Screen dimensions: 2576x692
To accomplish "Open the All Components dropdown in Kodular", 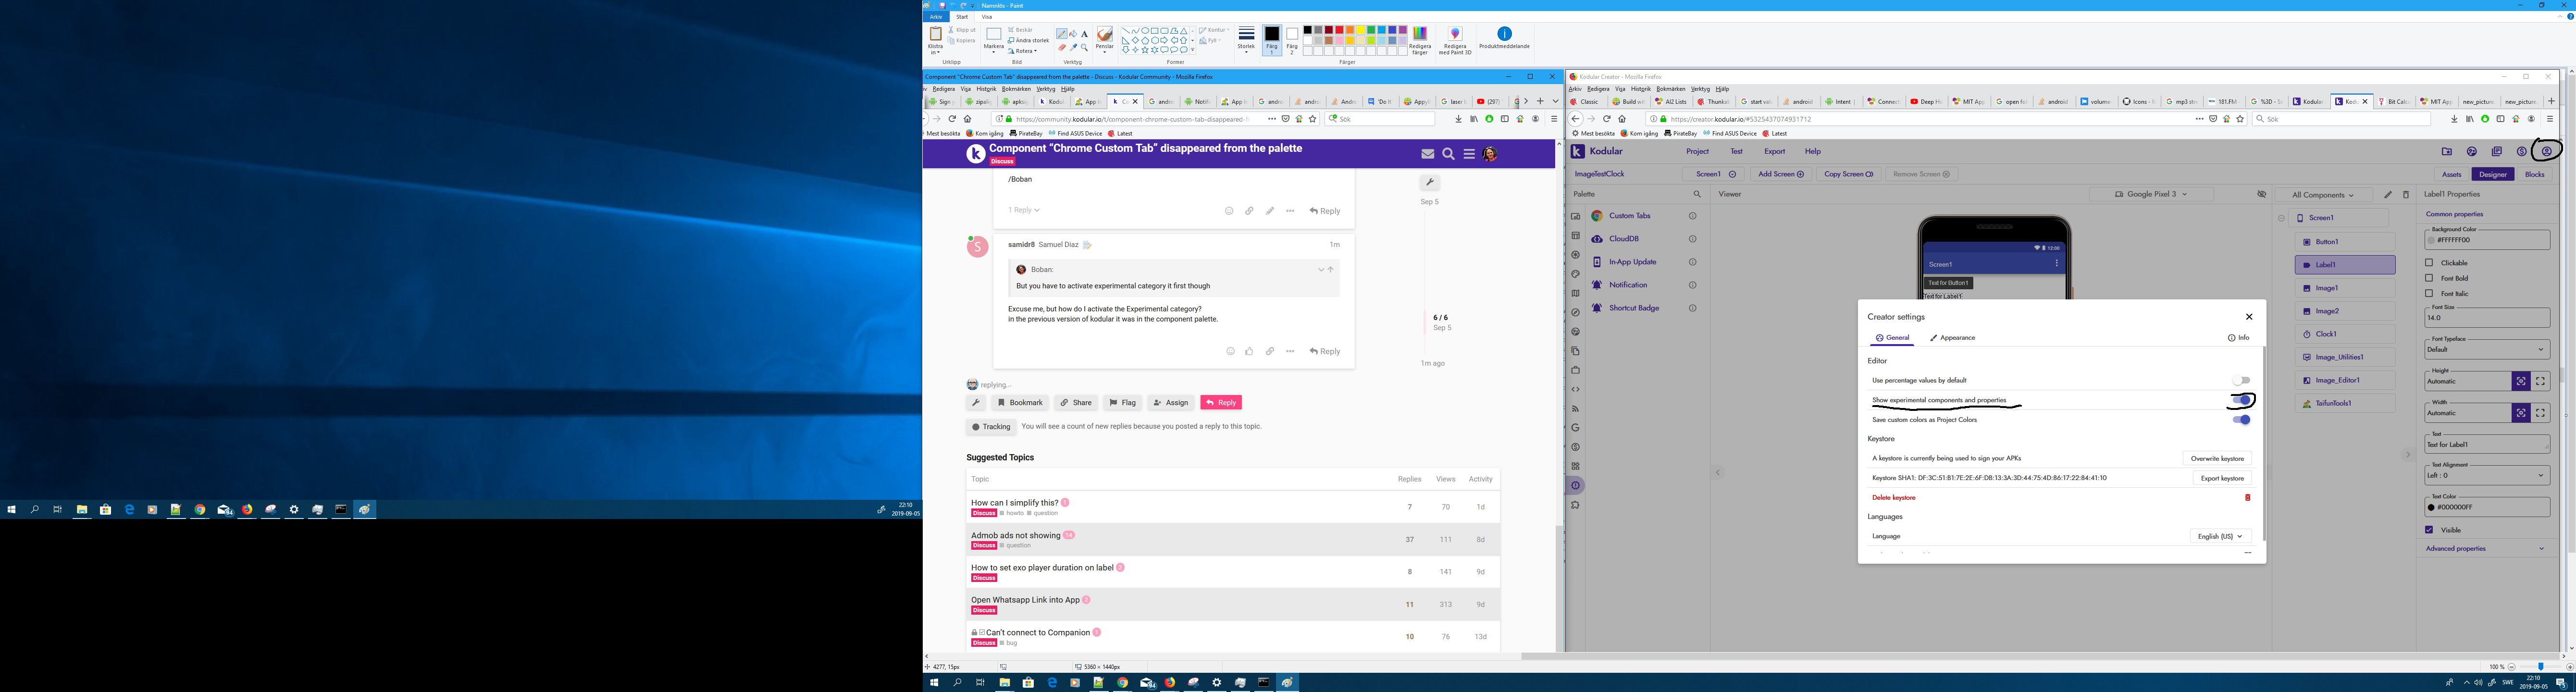I will [x=2323, y=195].
